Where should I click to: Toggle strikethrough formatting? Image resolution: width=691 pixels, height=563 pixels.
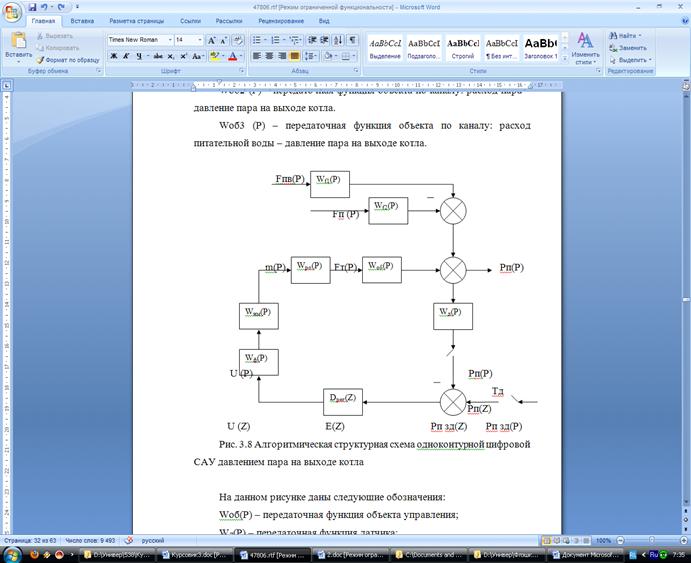point(158,56)
